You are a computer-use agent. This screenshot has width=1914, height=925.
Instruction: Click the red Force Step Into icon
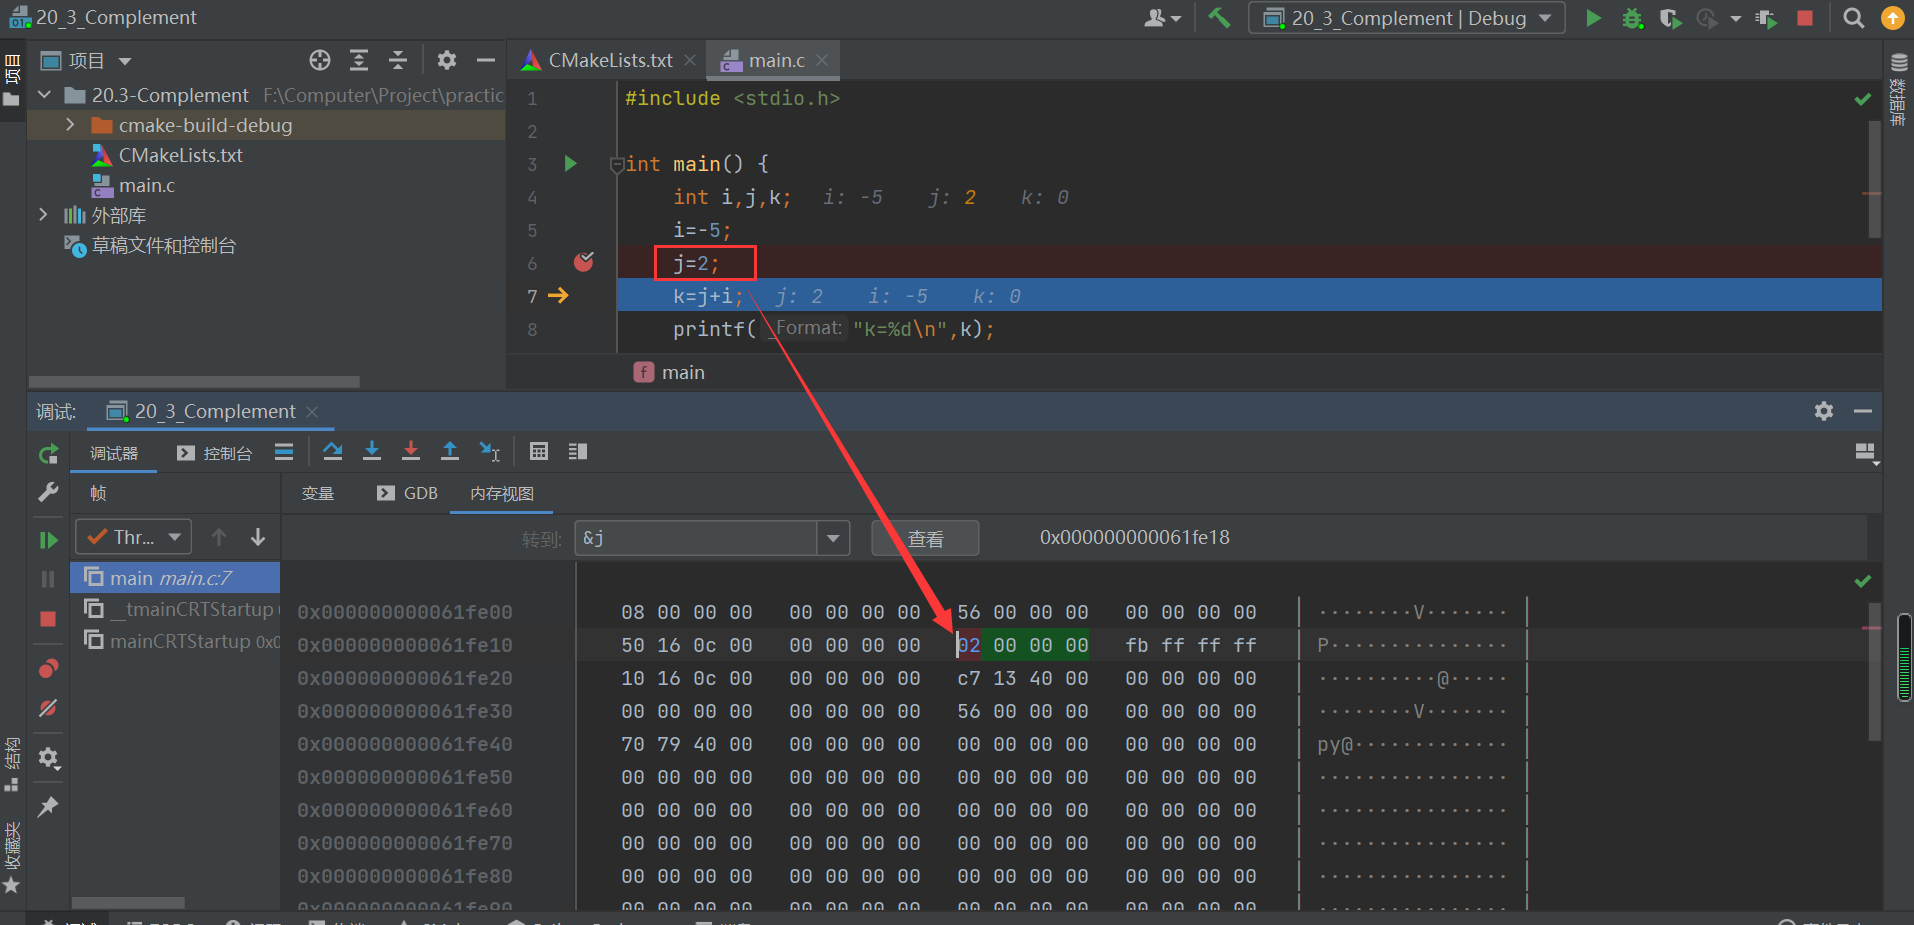pos(411,452)
